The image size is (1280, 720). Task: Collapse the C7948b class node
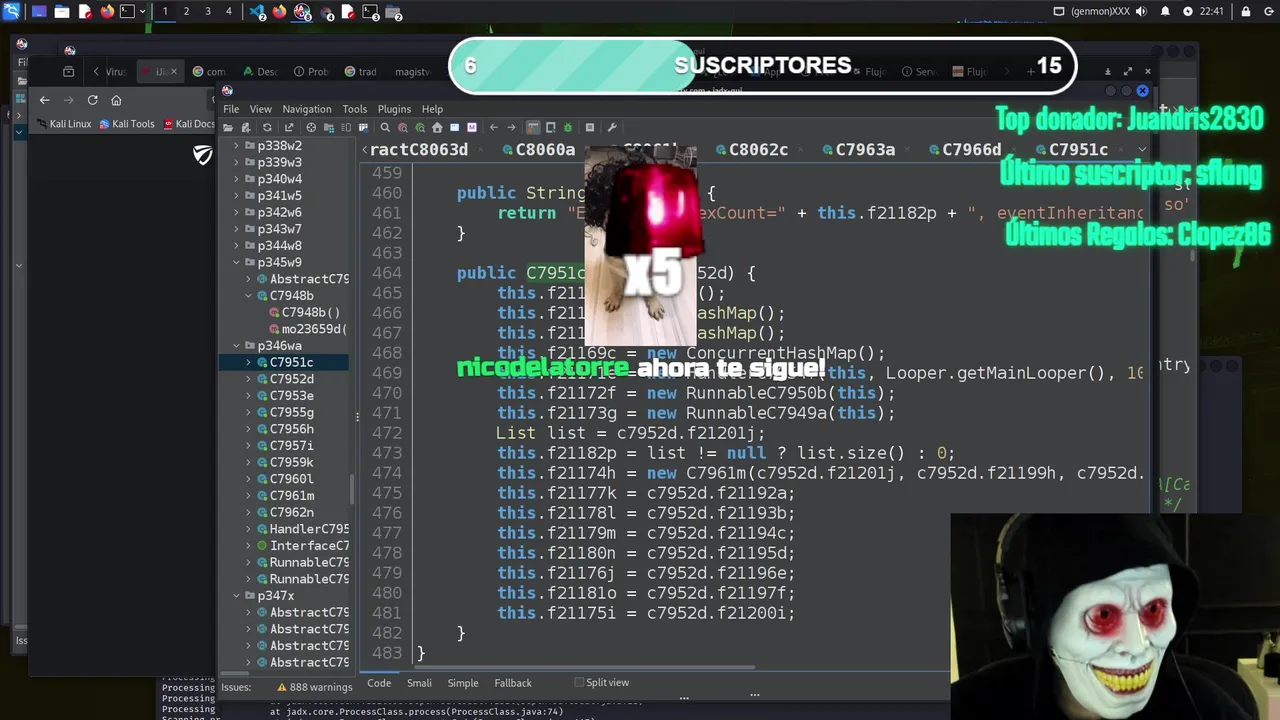pos(249,296)
